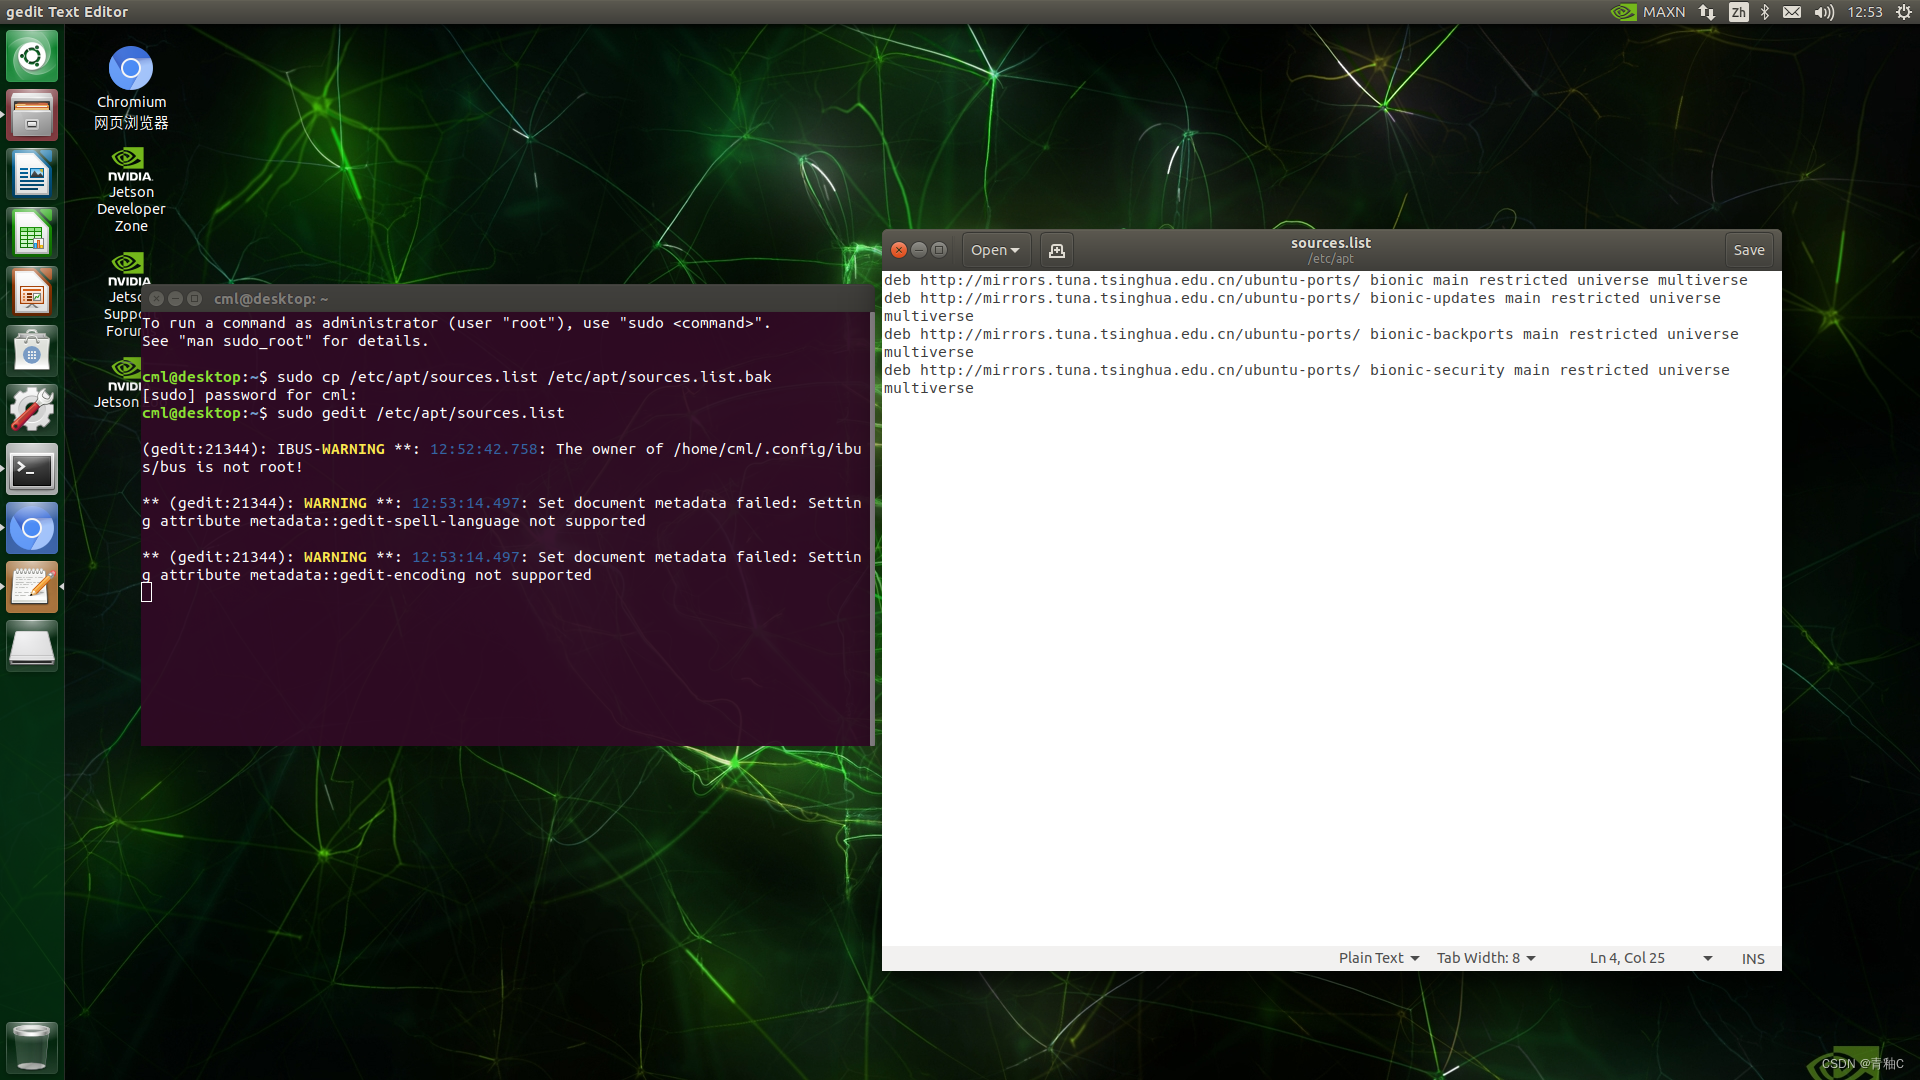Change the Plain Text syntax highlighting mode

pyautogui.click(x=1379, y=958)
